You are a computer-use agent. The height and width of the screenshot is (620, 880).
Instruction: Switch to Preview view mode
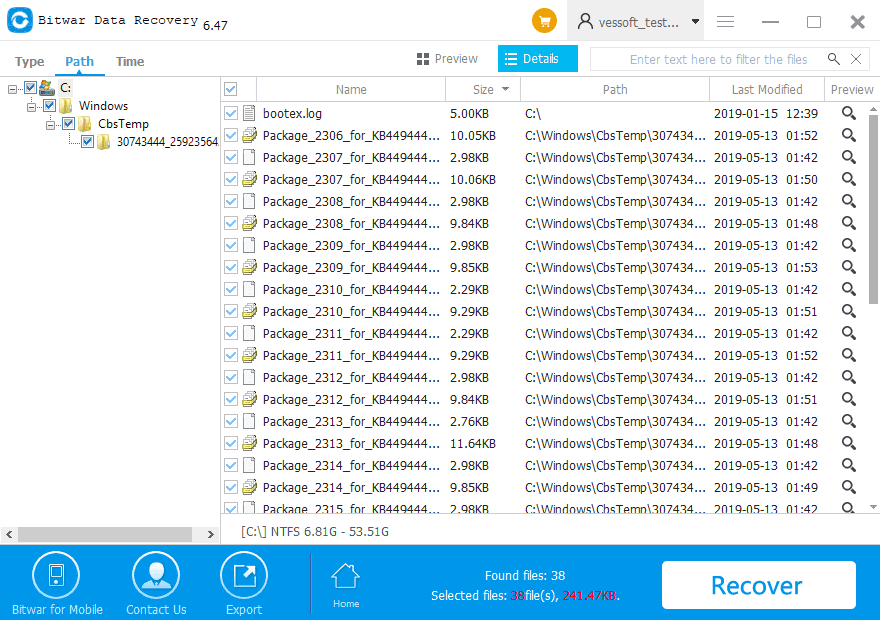click(447, 59)
